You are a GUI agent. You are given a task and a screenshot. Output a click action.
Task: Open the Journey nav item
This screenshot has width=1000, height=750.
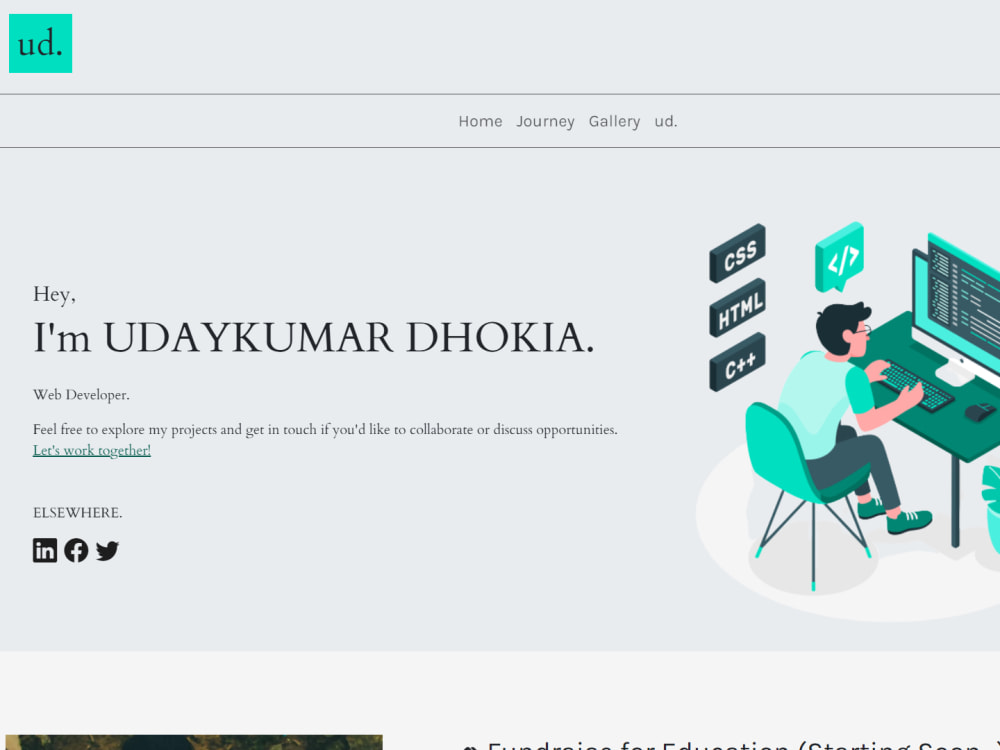click(545, 121)
